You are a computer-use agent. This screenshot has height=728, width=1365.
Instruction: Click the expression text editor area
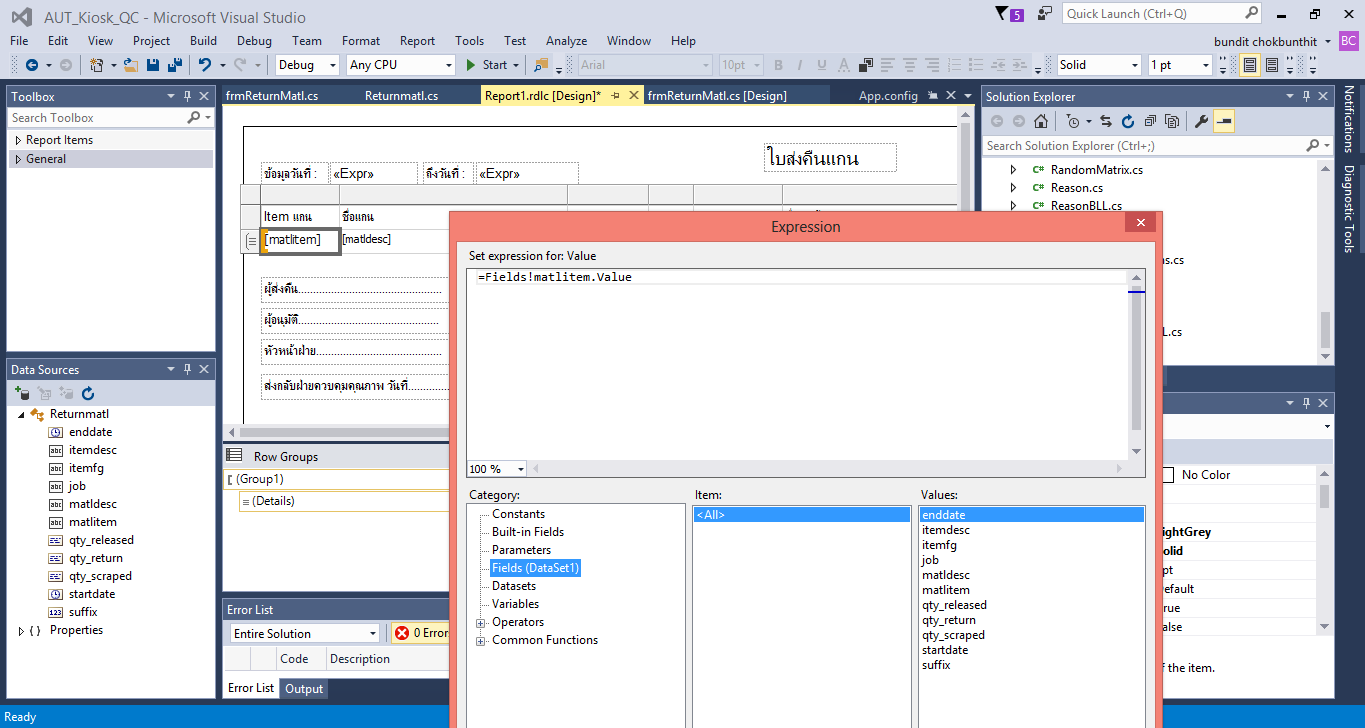coord(798,364)
